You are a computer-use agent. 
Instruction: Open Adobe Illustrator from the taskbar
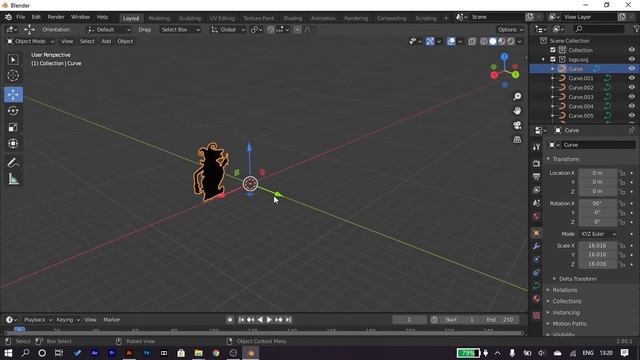(129, 353)
